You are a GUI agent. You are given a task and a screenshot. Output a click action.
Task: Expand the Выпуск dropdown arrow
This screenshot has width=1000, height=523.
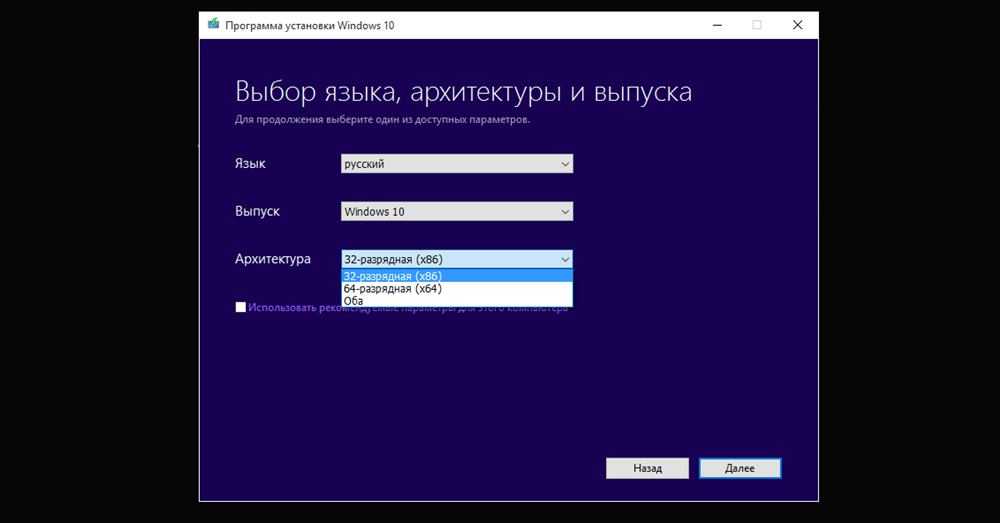(564, 212)
